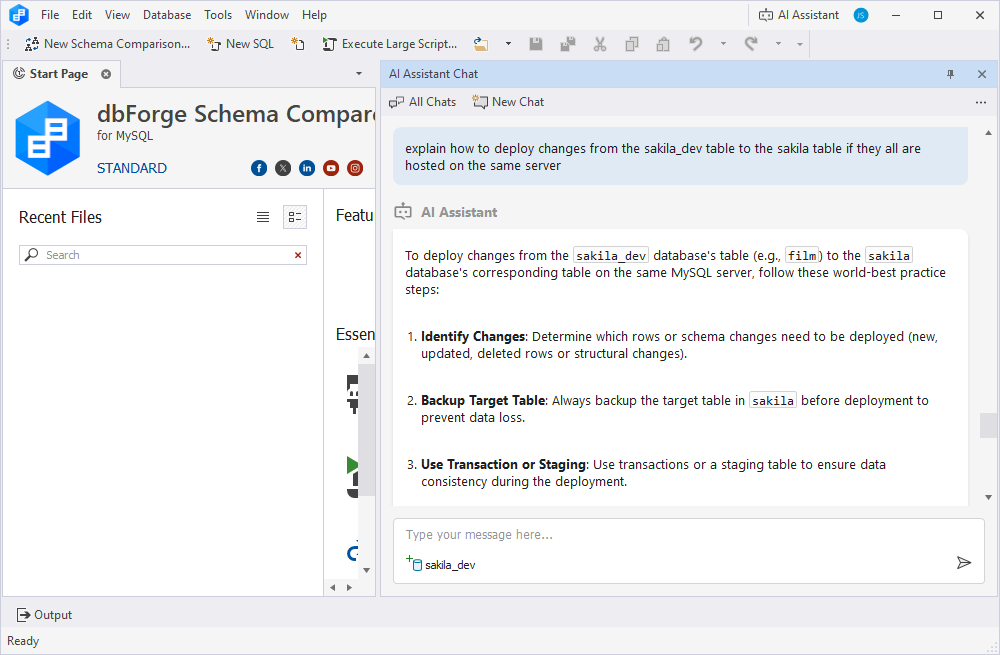Viewport: 1000px width, 655px height.
Task: Click the LinkedIn icon on Start Page
Action: click(x=307, y=168)
